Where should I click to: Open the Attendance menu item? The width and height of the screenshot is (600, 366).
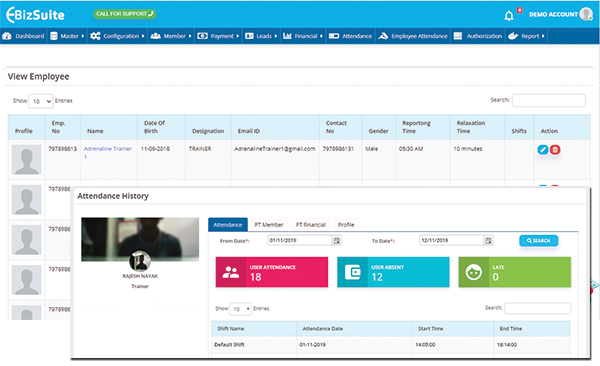(x=357, y=36)
